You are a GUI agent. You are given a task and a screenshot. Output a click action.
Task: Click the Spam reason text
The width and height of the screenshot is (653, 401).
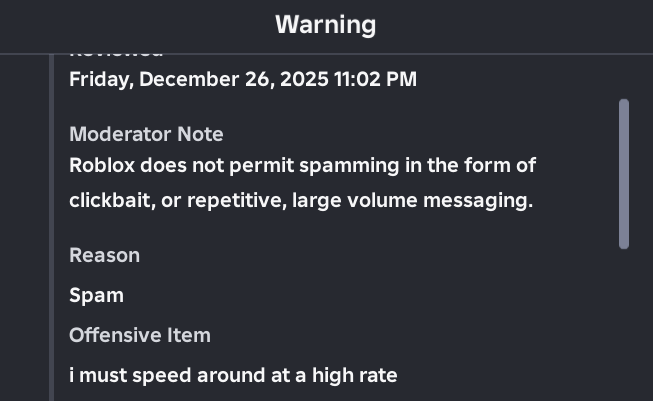96,295
